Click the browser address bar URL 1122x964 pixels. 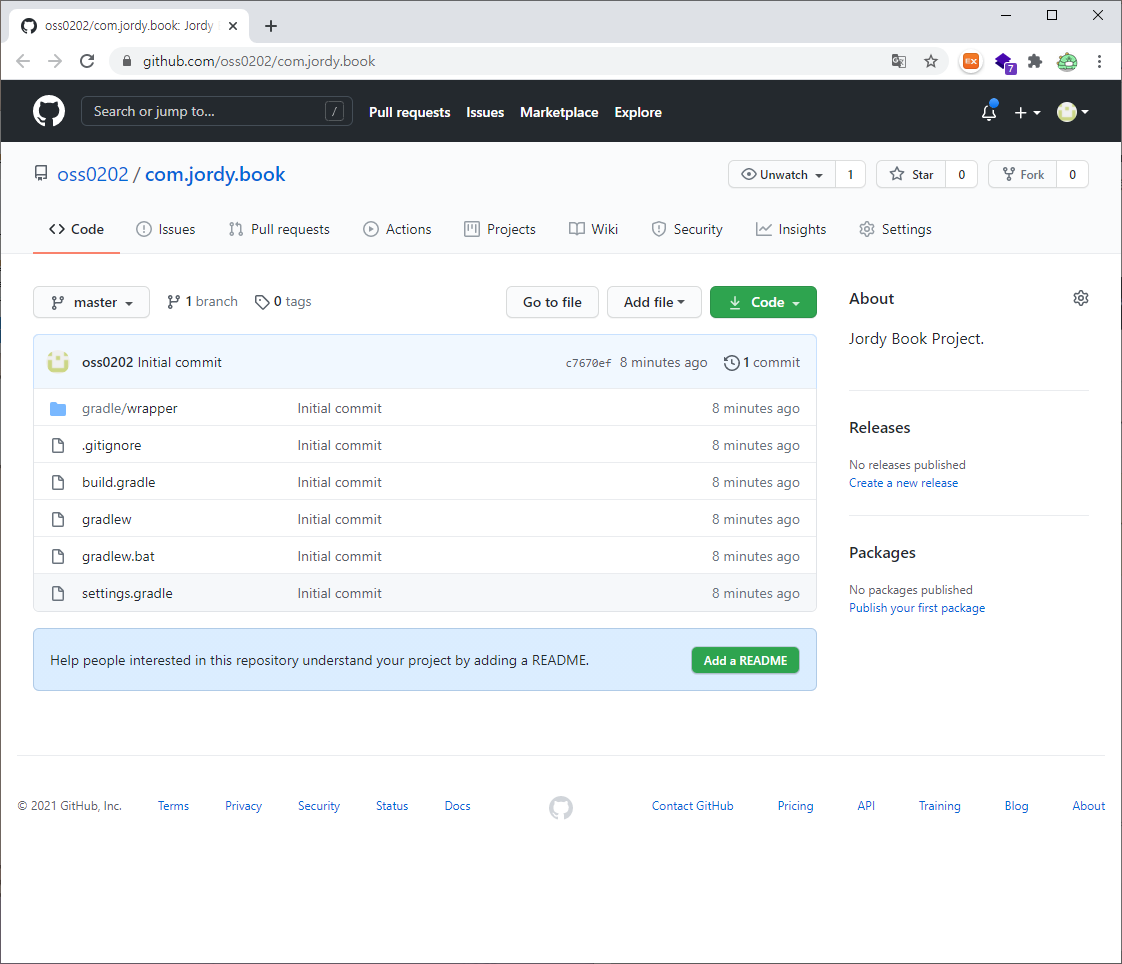pos(259,62)
